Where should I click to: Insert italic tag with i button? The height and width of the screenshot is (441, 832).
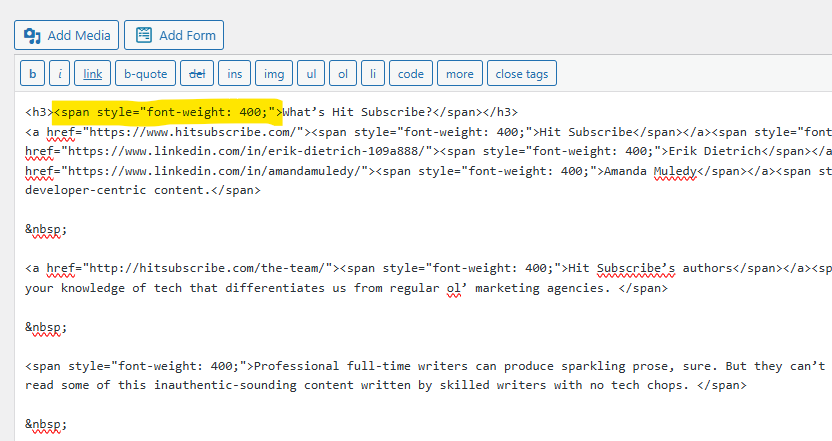(59, 73)
